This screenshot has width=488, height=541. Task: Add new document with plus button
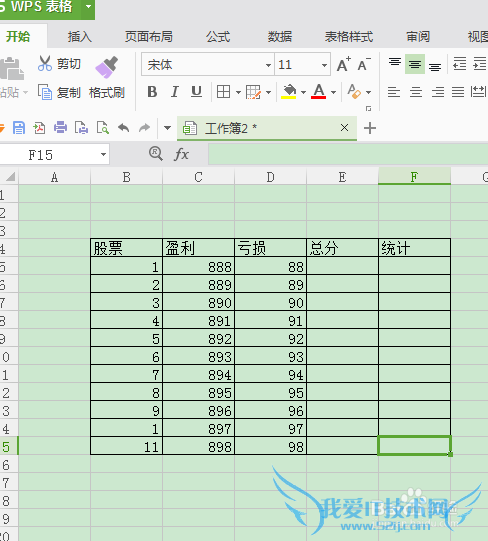(370, 128)
